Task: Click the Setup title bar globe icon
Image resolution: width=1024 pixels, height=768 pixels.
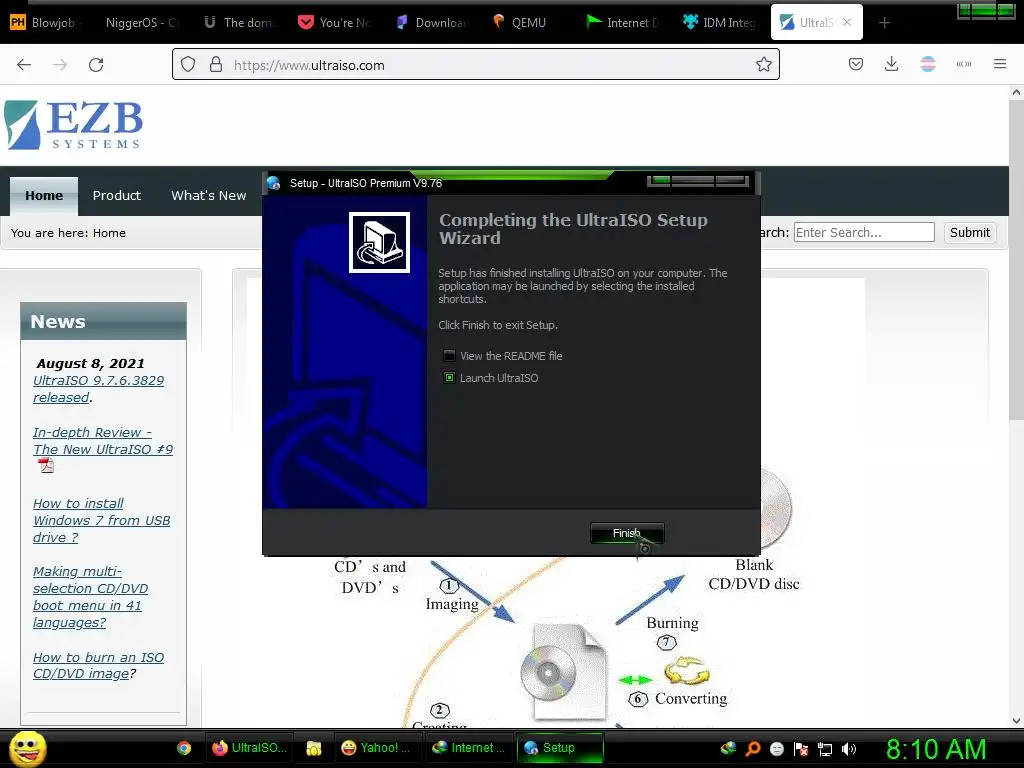Action: (x=274, y=183)
